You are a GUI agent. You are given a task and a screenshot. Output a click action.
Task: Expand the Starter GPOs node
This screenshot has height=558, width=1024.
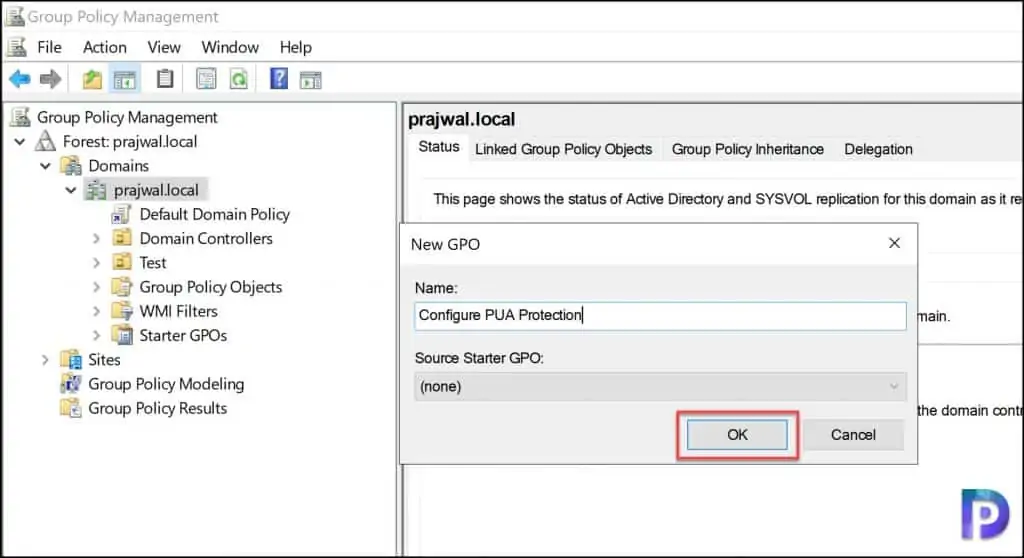tap(97, 335)
